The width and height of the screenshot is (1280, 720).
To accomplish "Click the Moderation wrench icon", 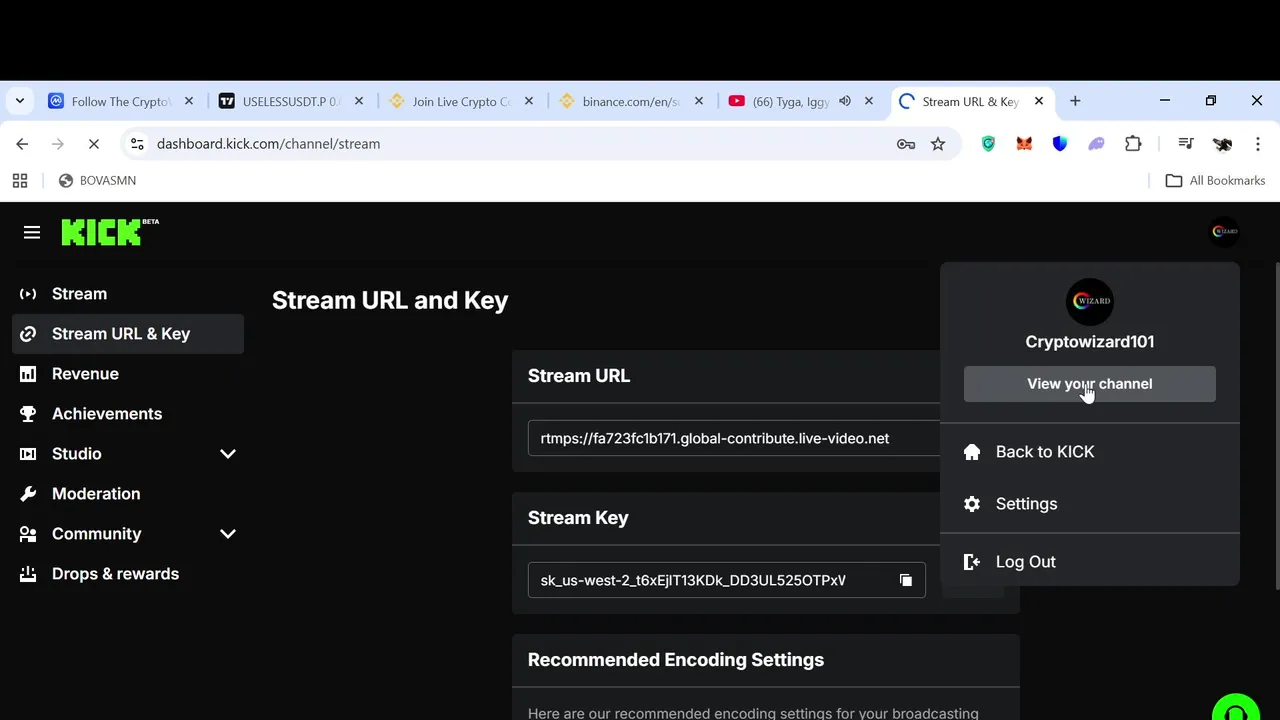I will tap(28, 494).
